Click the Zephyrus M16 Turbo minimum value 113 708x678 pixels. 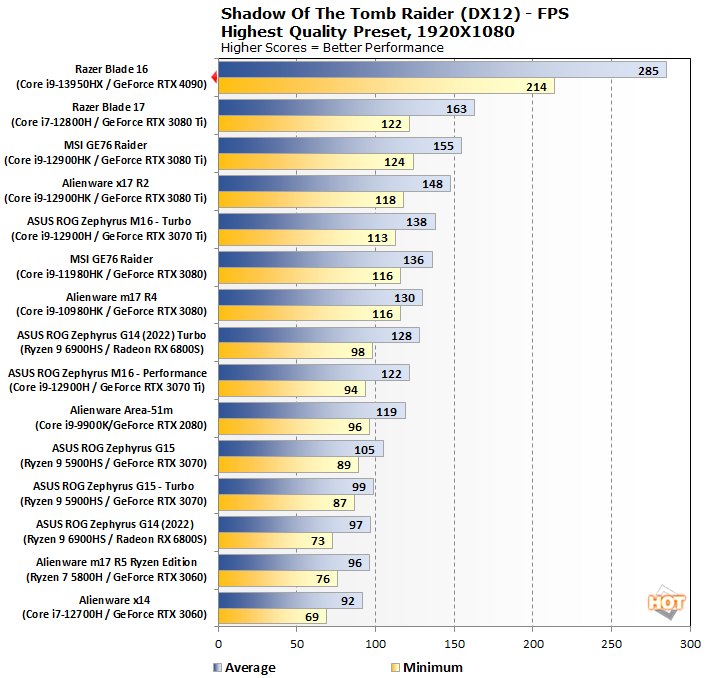(377, 238)
